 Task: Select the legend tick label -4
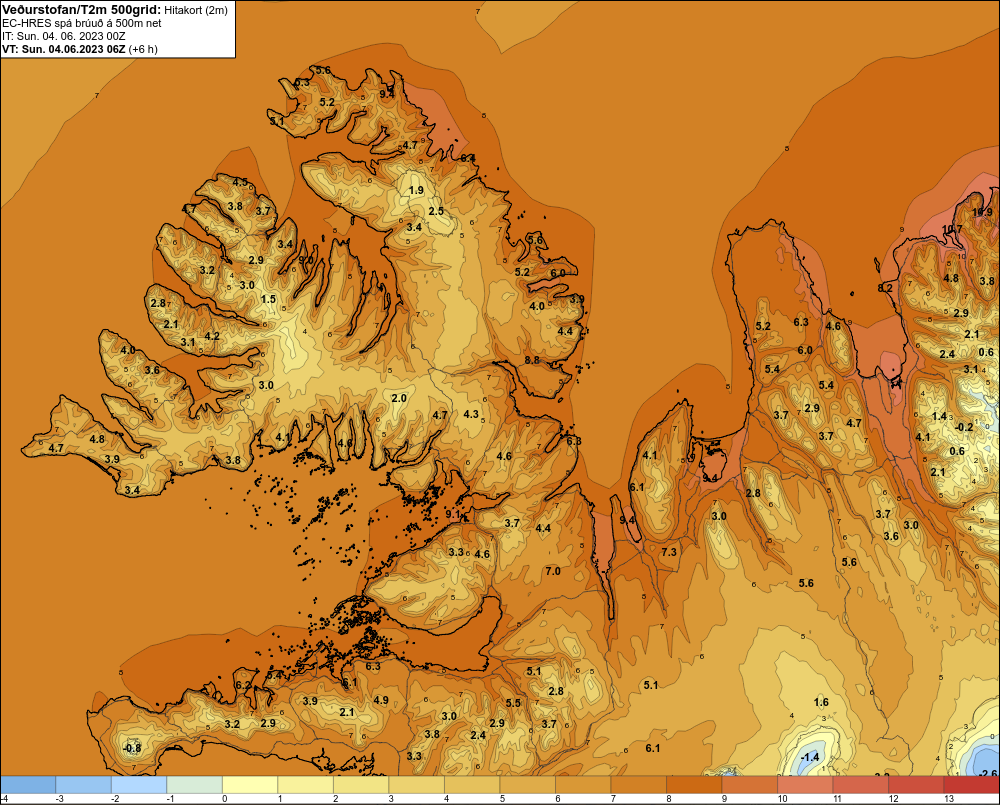tap(4, 799)
